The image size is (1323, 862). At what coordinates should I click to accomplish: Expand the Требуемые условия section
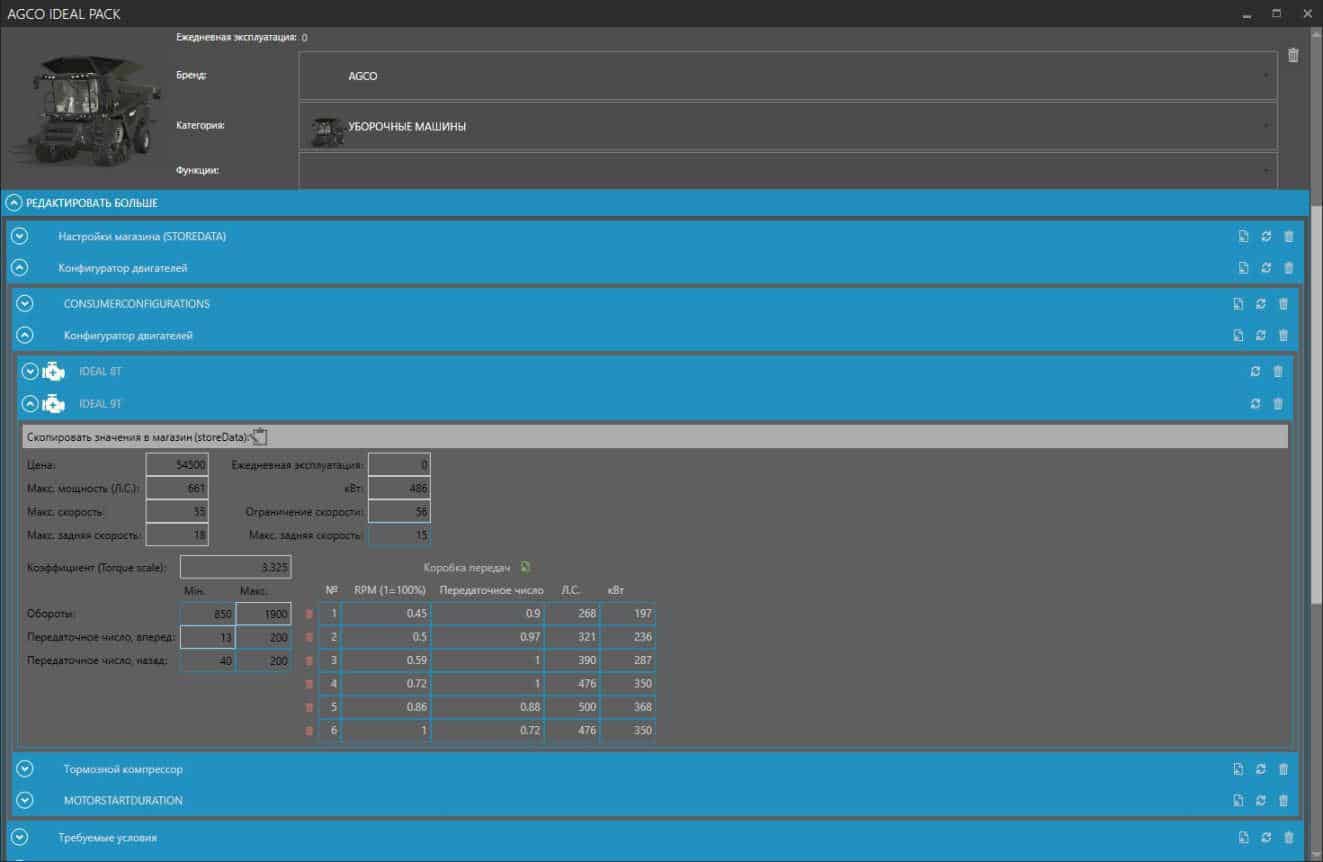coord(20,837)
